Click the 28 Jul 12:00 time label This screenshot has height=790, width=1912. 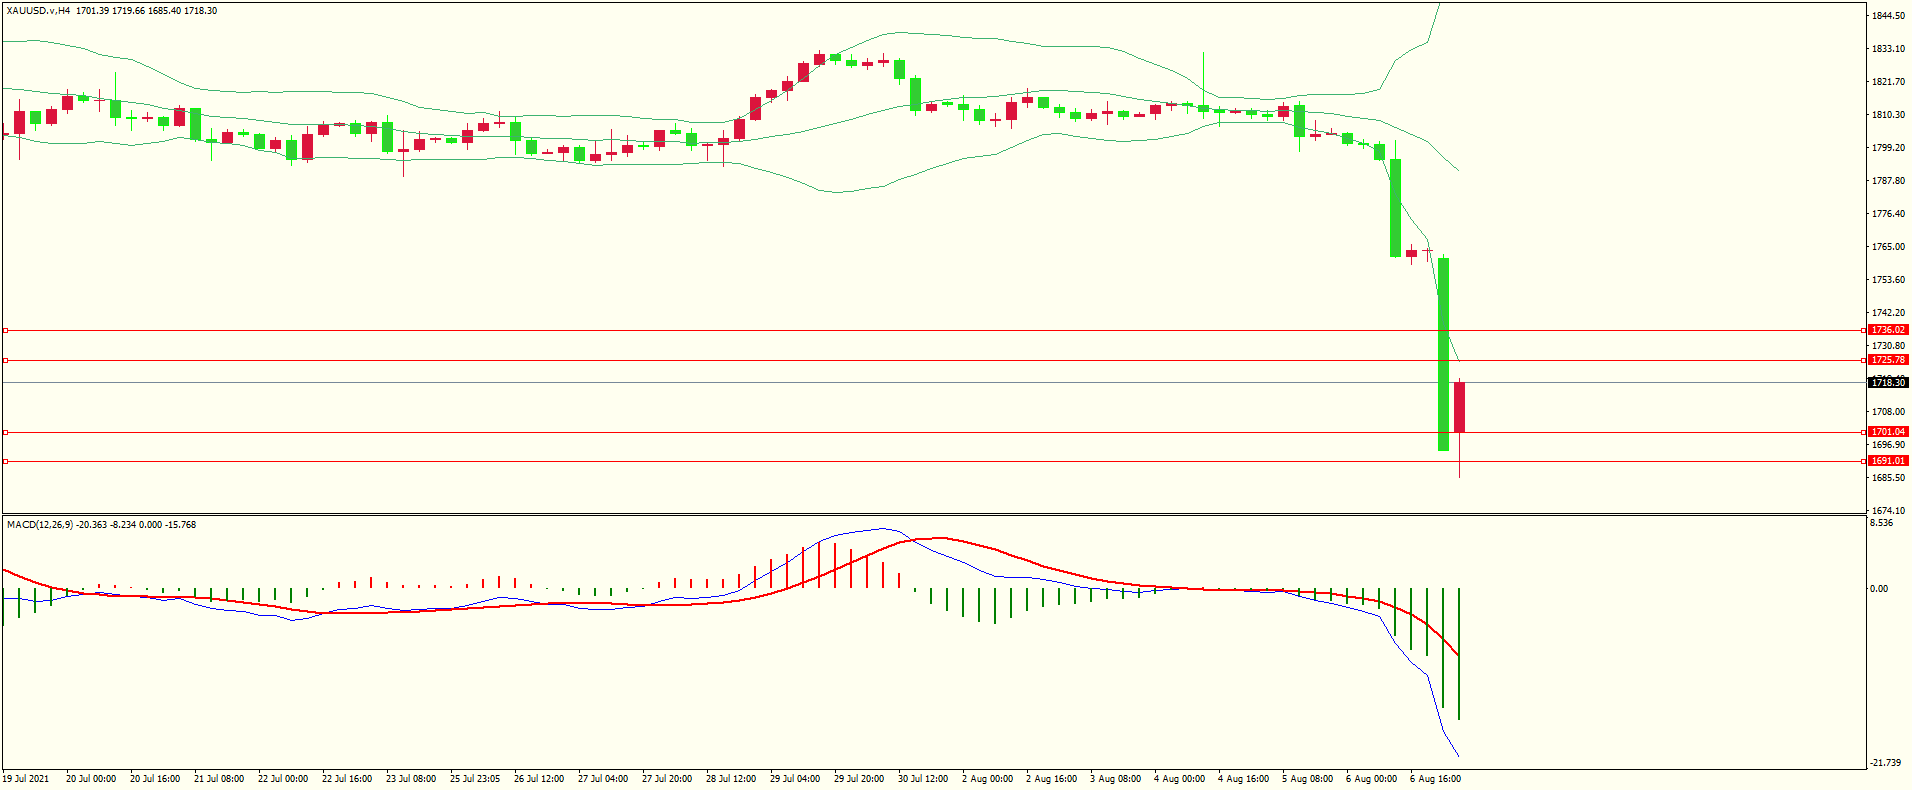point(731,779)
